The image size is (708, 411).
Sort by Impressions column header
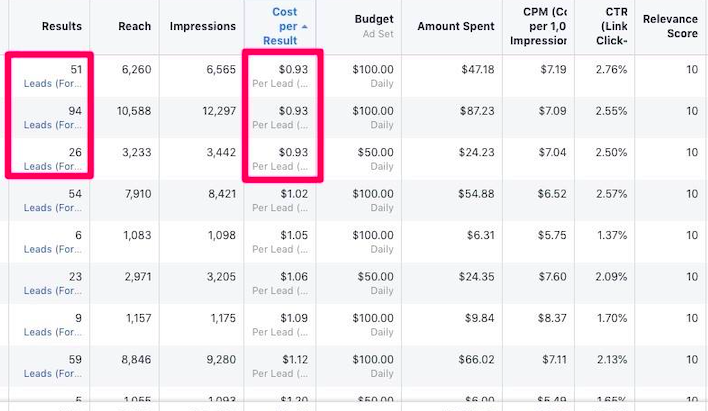point(203,26)
